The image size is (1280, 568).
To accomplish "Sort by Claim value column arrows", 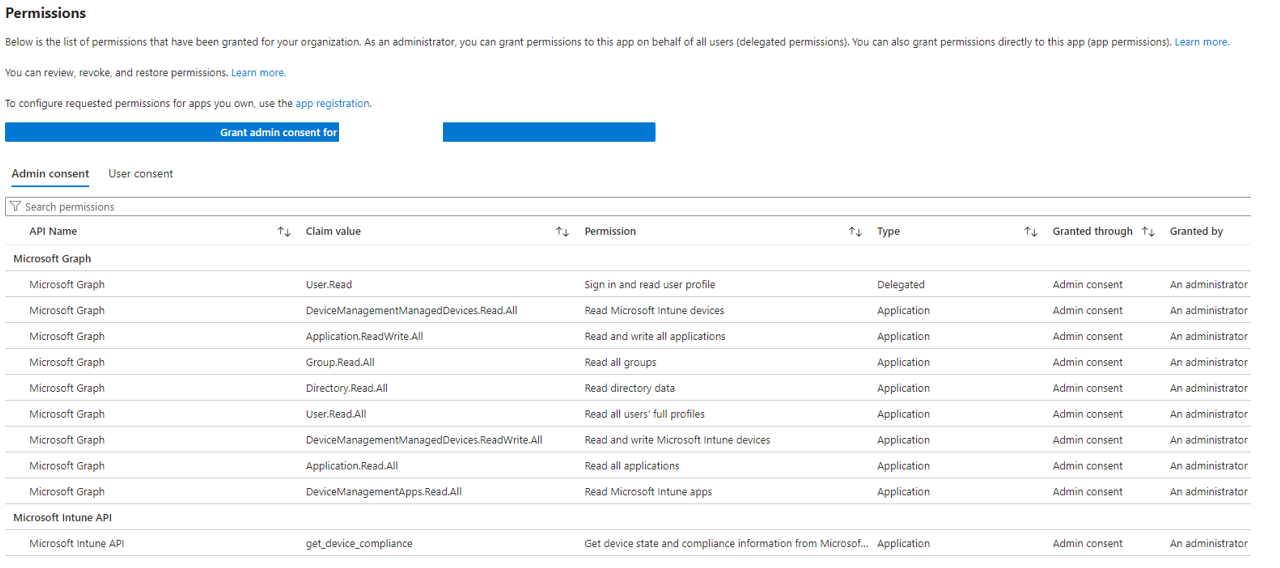I will coord(562,232).
